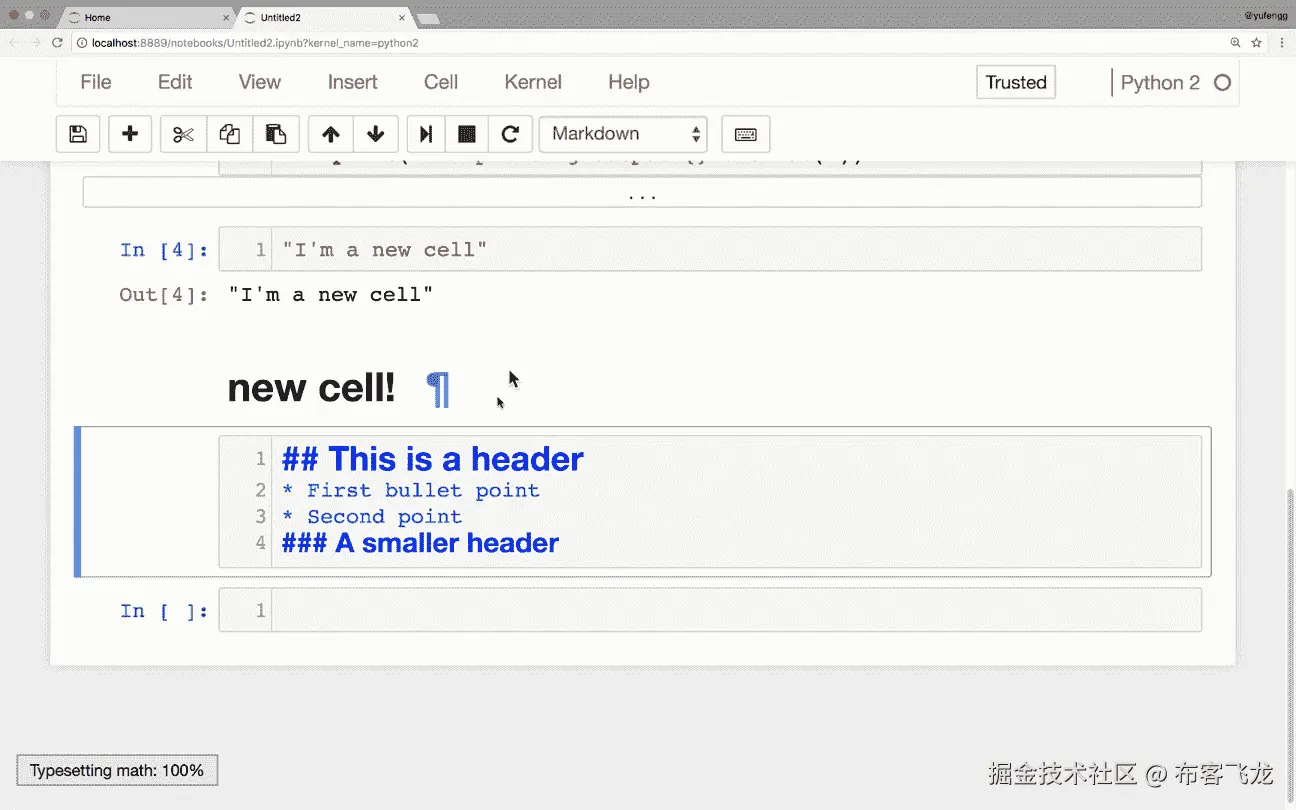Viewport: 1296px width, 810px height.
Task: Open the Edit menu
Action: point(175,82)
